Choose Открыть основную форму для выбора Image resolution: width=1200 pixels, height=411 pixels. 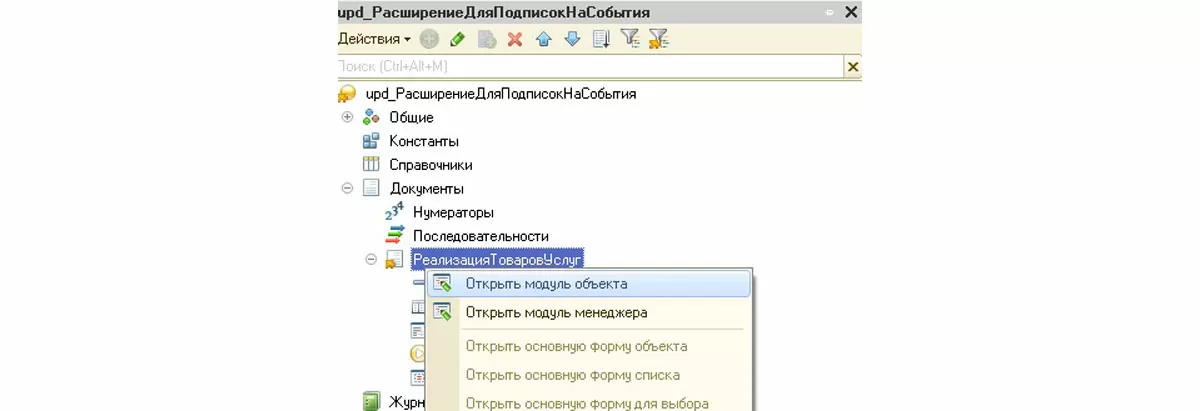pyautogui.click(x=588, y=402)
